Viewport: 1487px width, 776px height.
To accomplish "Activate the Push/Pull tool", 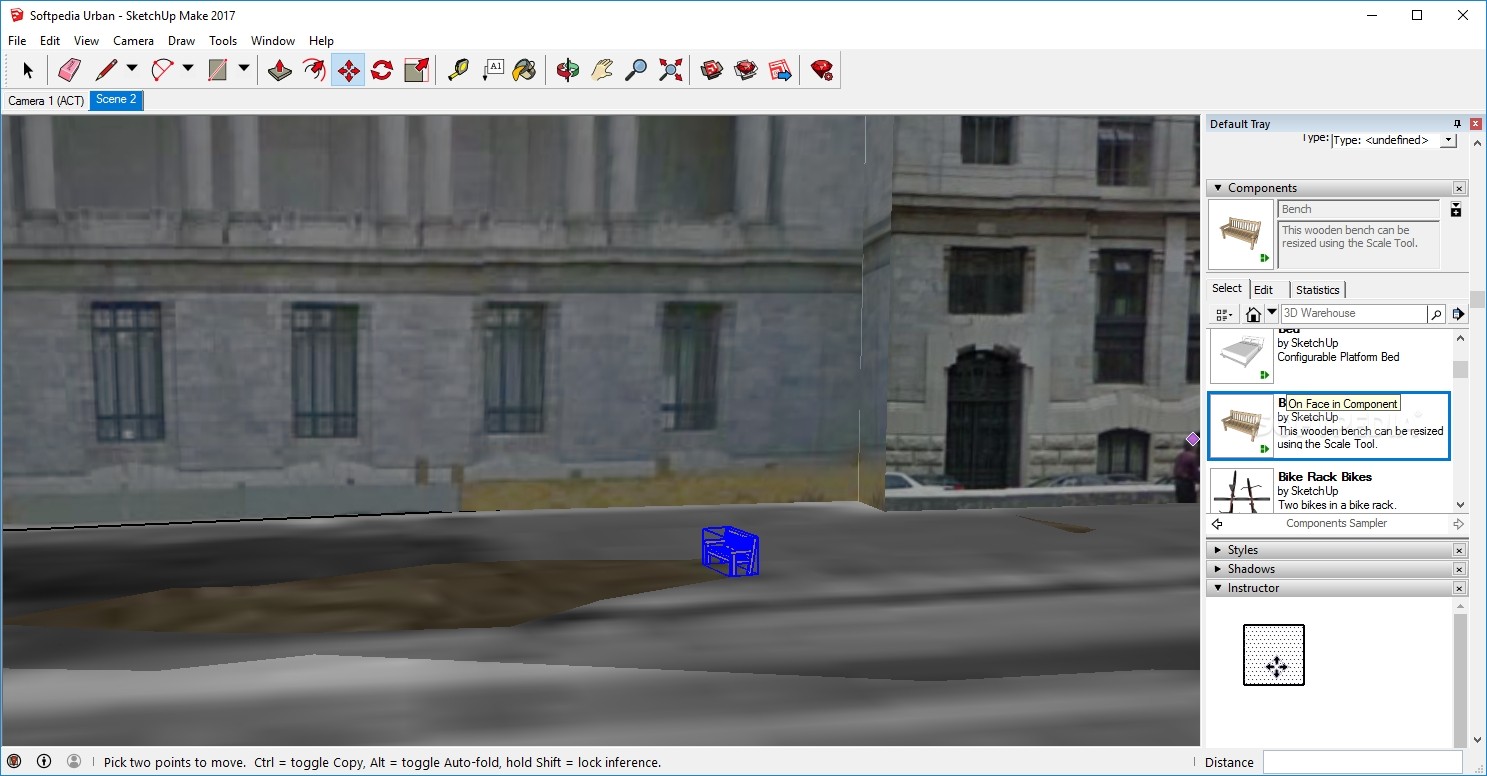I will pos(280,70).
